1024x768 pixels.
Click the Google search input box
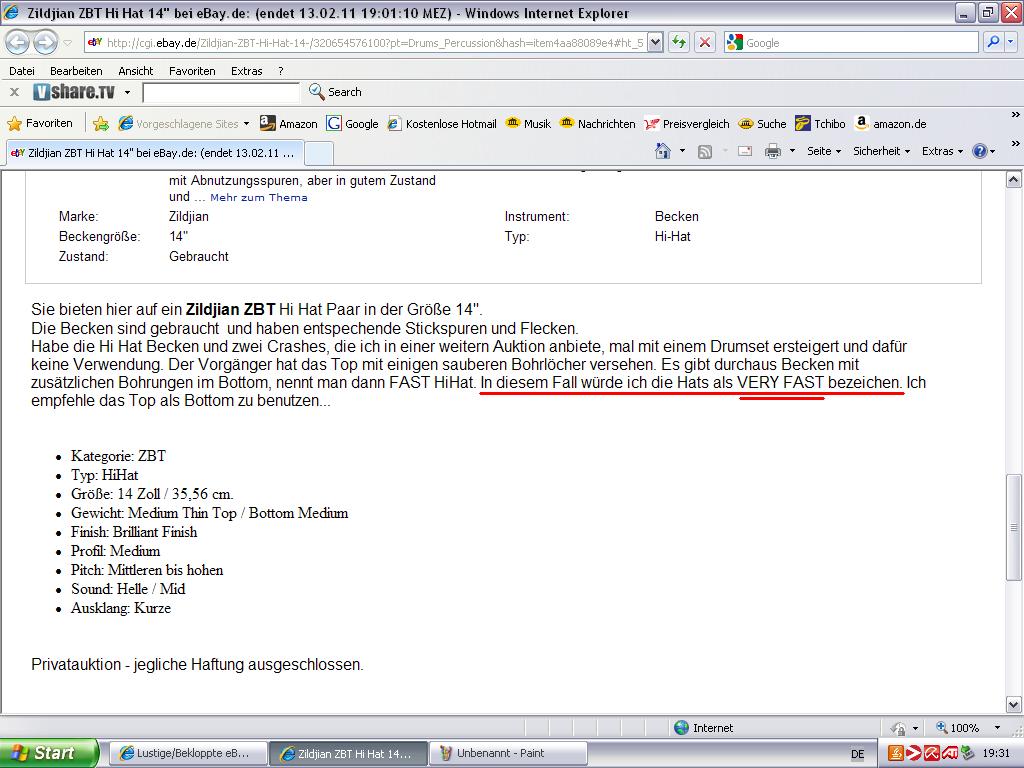pyautogui.click(x=850, y=42)
